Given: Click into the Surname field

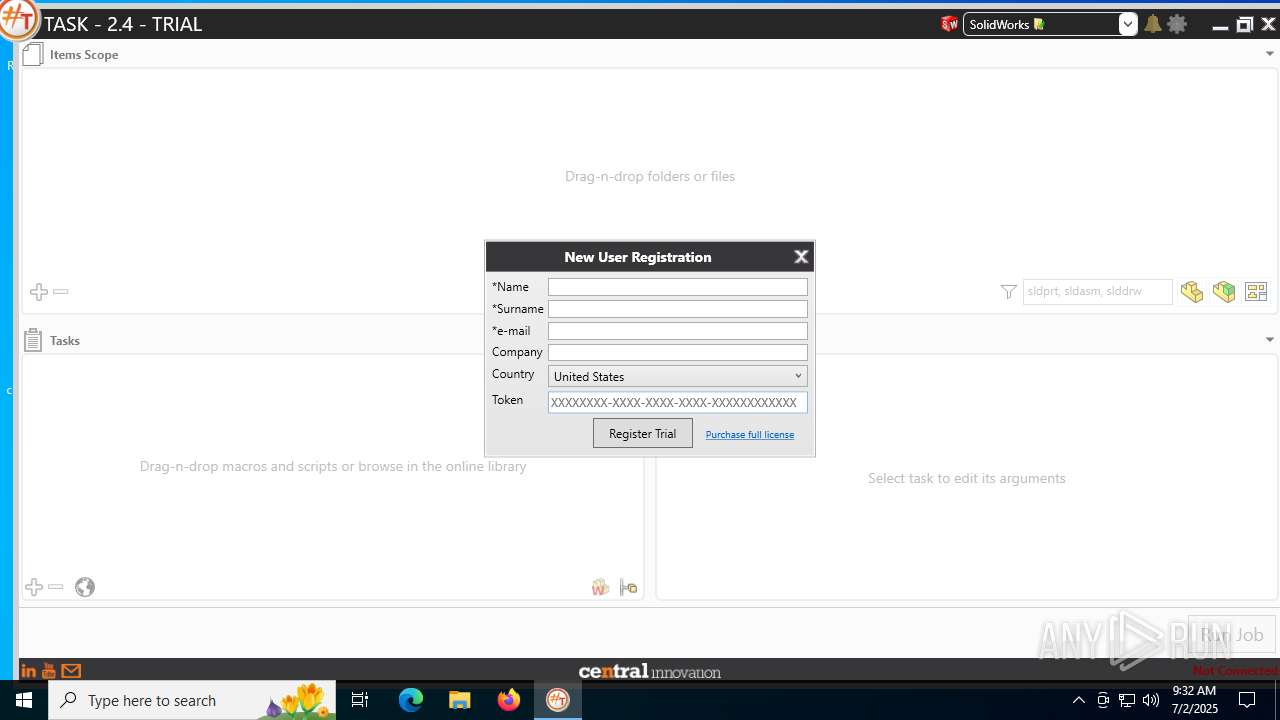Looking at the screenshot, I should coord(678,309).
